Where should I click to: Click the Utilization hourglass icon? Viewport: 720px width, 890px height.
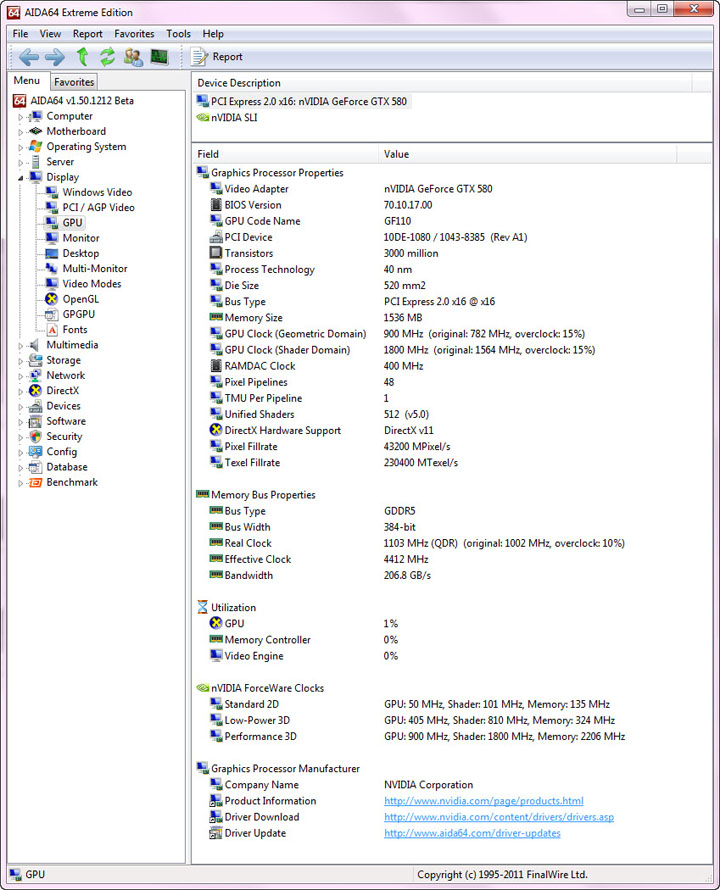coord(202,607)
